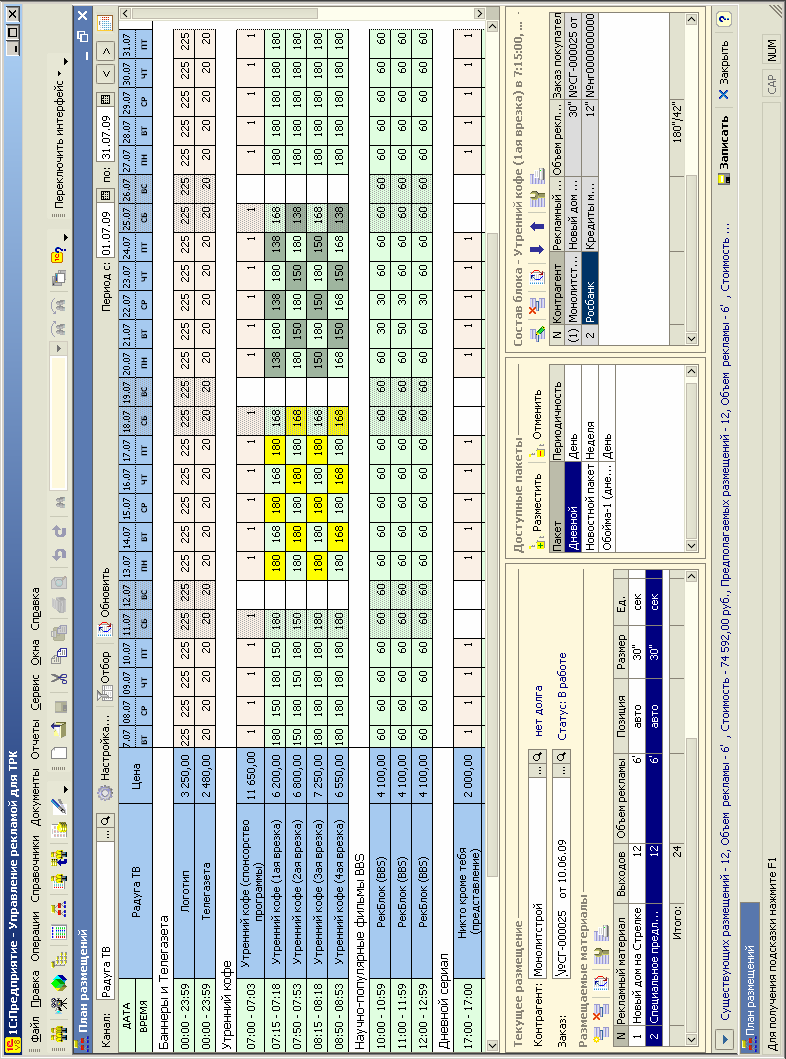786x1059 pixels.
Task: Open calendar picker for period start 01.07.09
Action: (105, 196)
